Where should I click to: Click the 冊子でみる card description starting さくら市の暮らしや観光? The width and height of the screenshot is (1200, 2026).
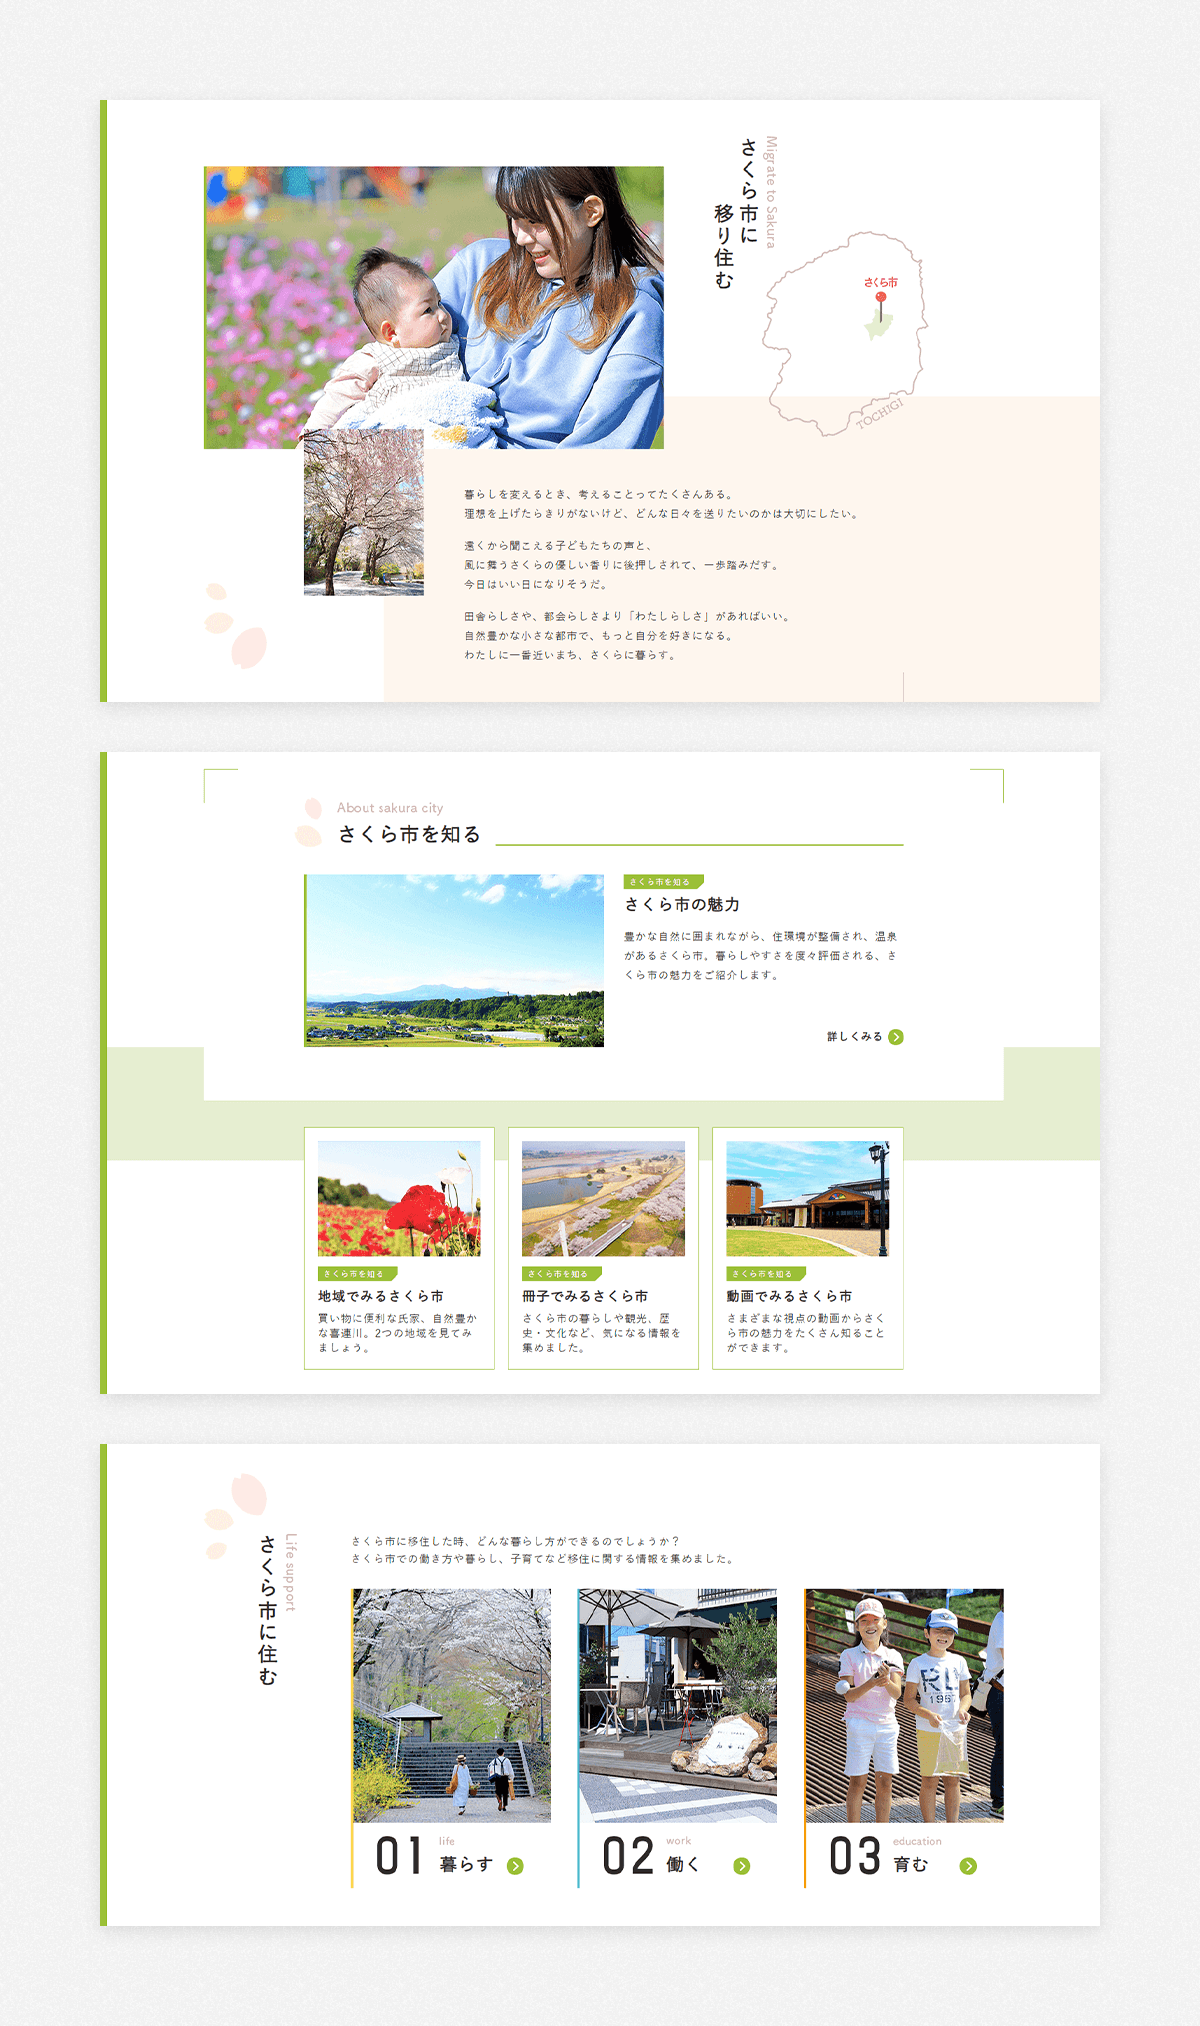point(602,1333)
